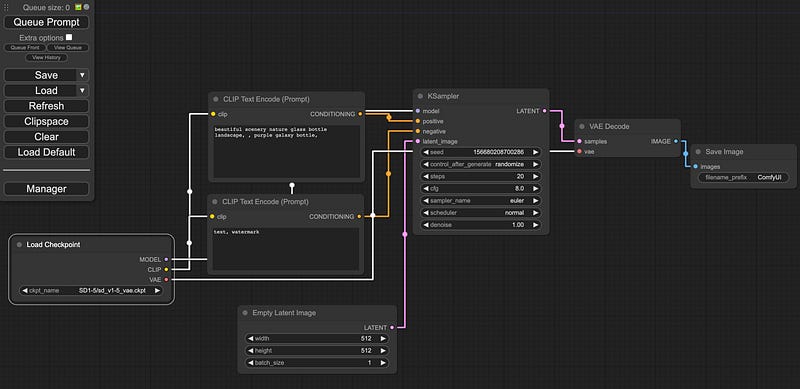
Task: Click the seed value 156680208700286
Action: point(498,152)
